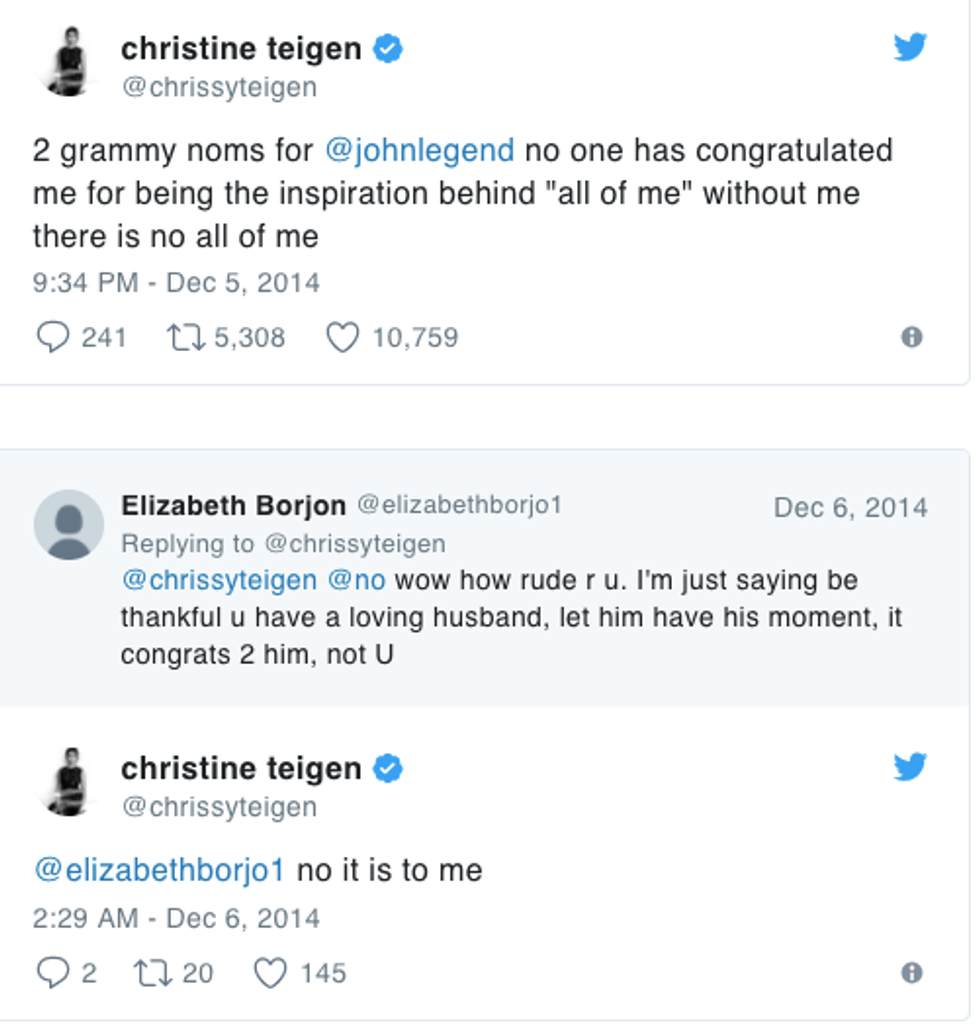Open the @johnlegend mention link
The height and width of the screenshot is (1029, 980).
pyautogui.click(x=420, y=151)
